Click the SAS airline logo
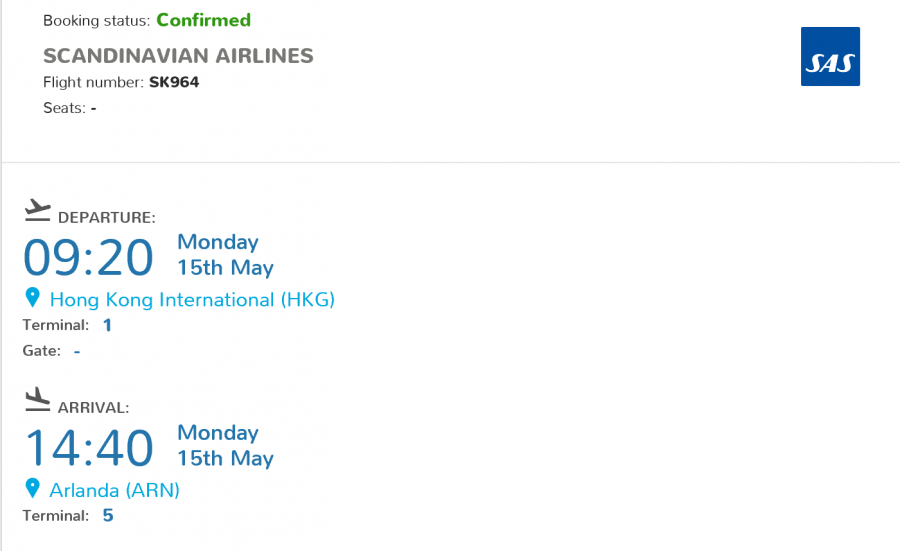The width and height of the screenshot is (900, 551). tap(830, 56)
